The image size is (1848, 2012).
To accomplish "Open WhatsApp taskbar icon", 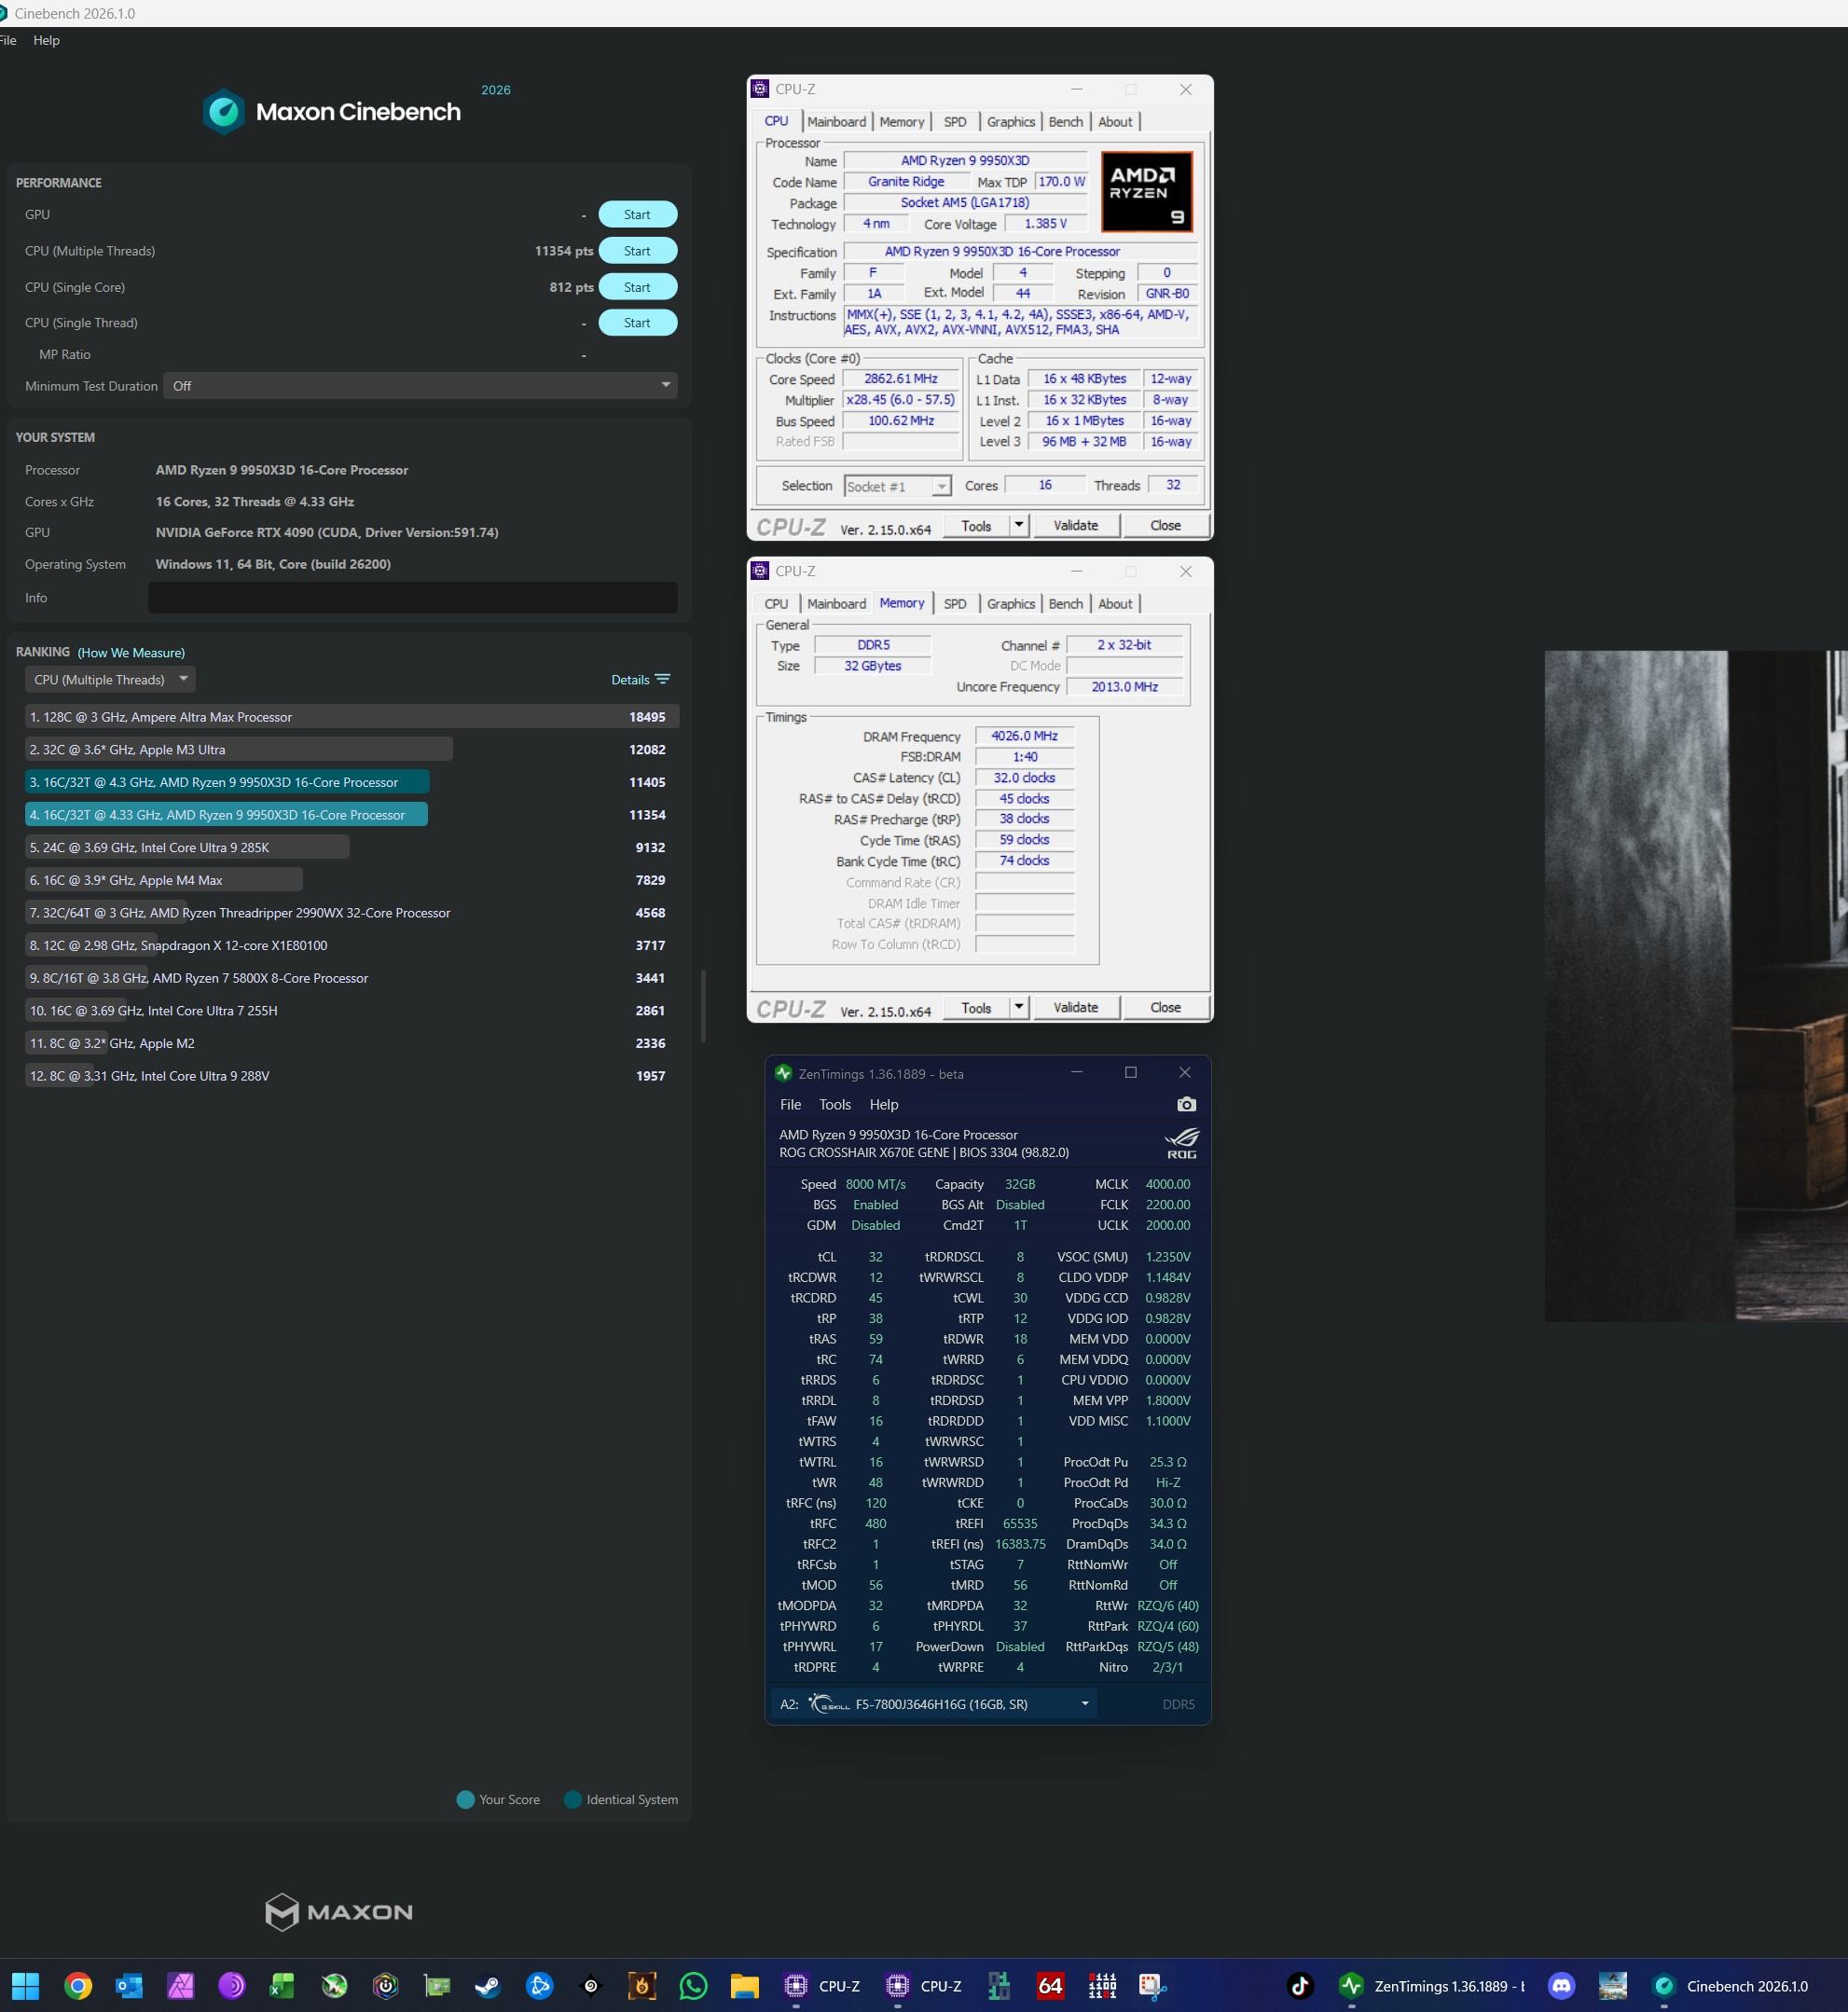I will (x=693, y=1985).
